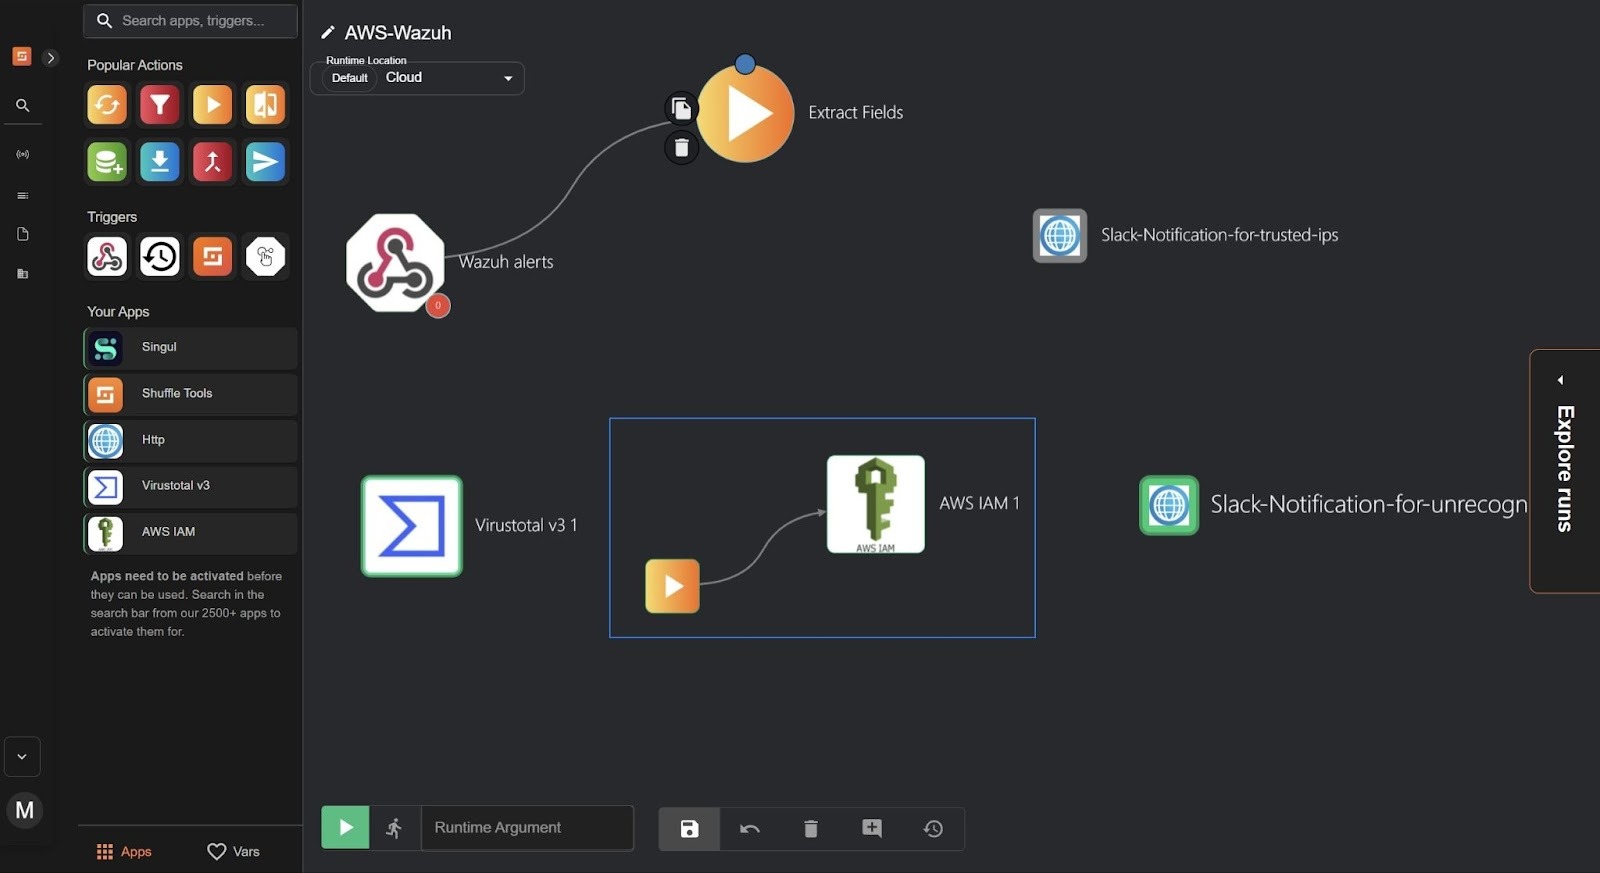Expand the left sidebar chevron arrow
The height and width of the screenshot is (873, 1600).
click(x=51, y=58)
